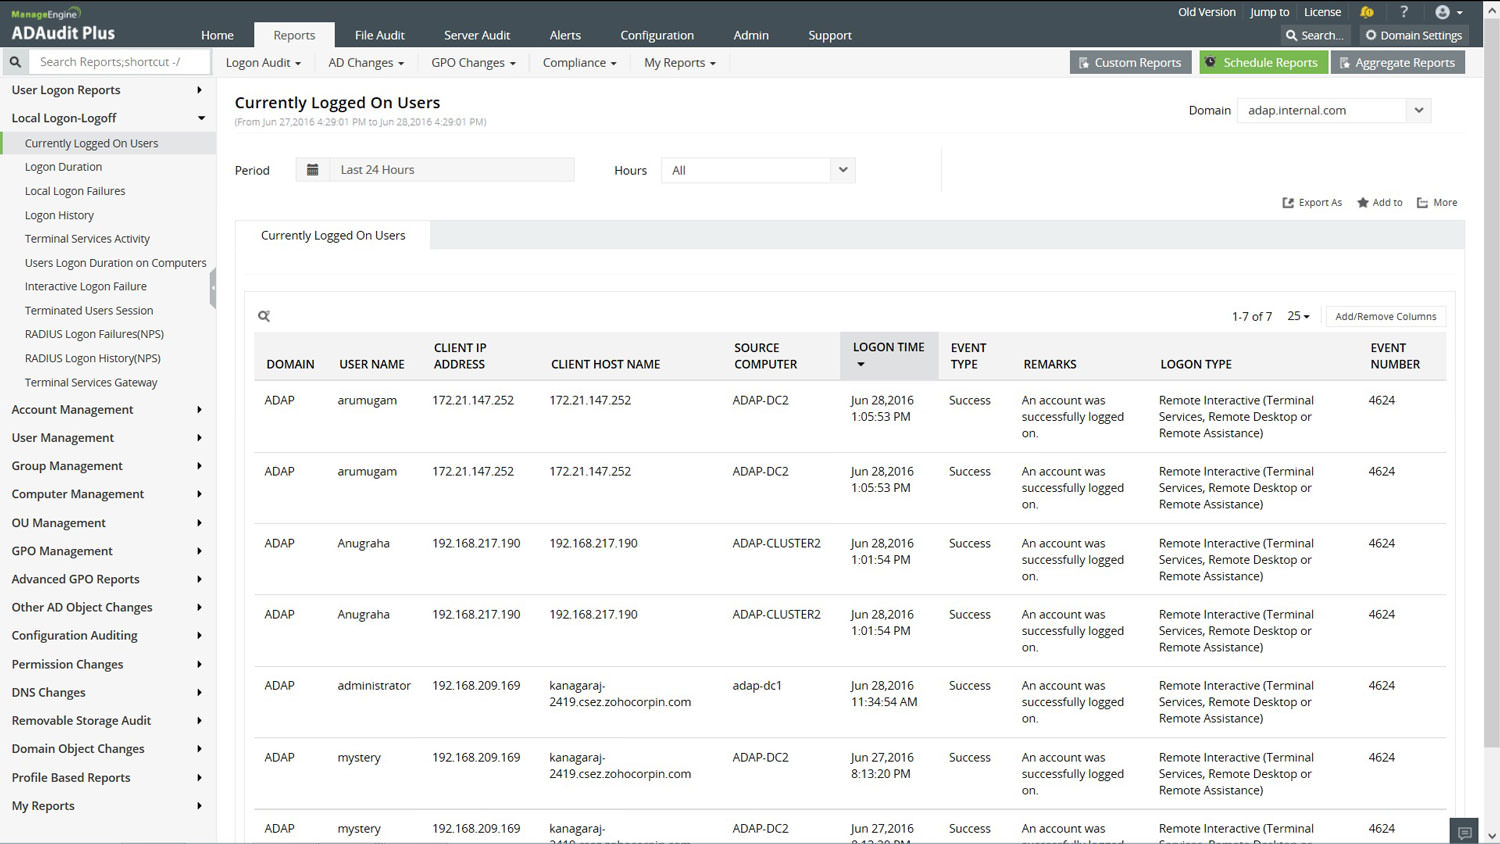
Task: Open the Logon Duration report
Action: [x=63, y=167]
